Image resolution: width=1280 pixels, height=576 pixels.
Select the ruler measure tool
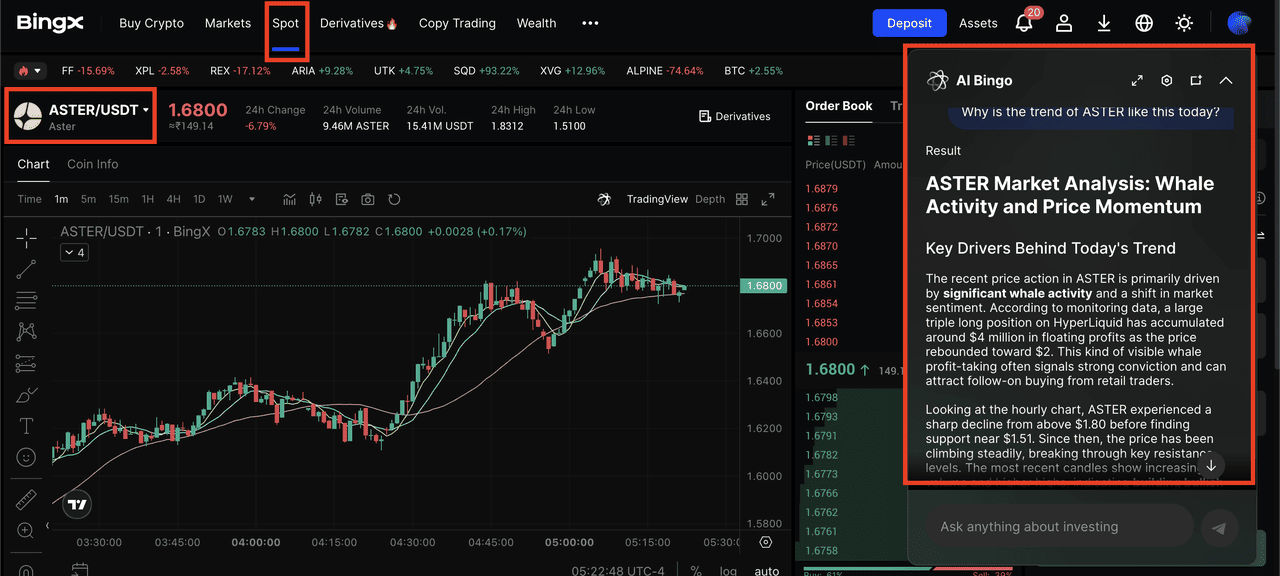click(27, 499)
